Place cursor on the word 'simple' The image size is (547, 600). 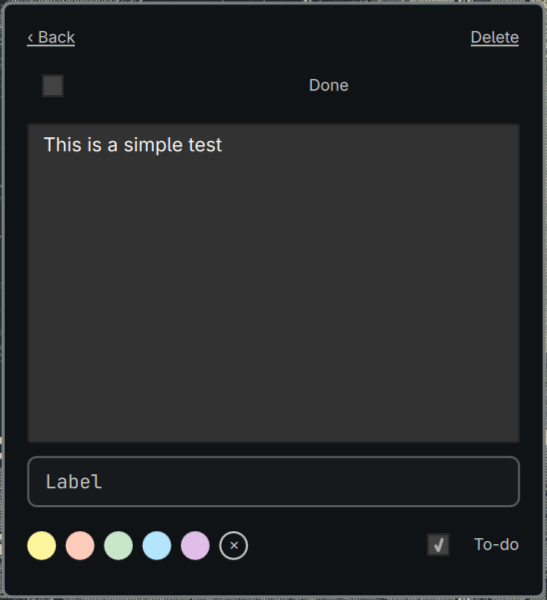153,145
